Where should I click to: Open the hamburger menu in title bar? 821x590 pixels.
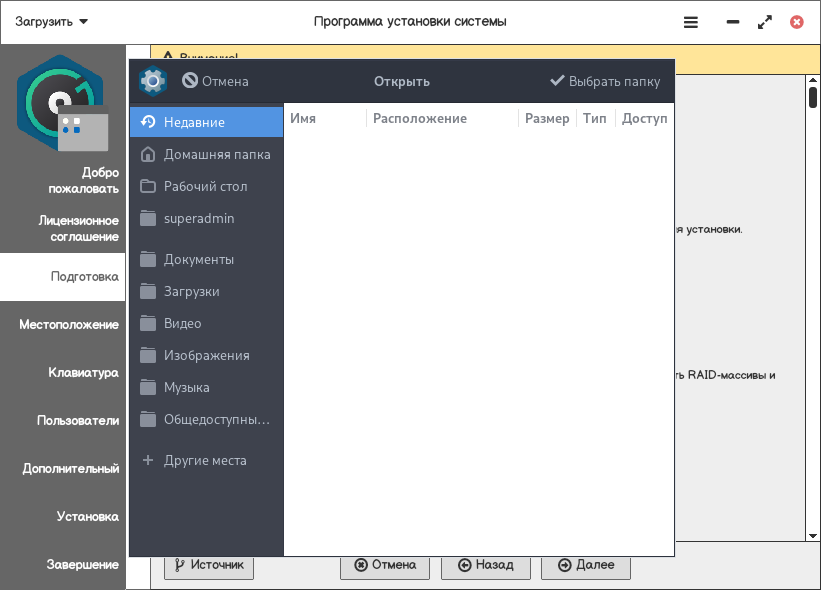pos(691,21)
